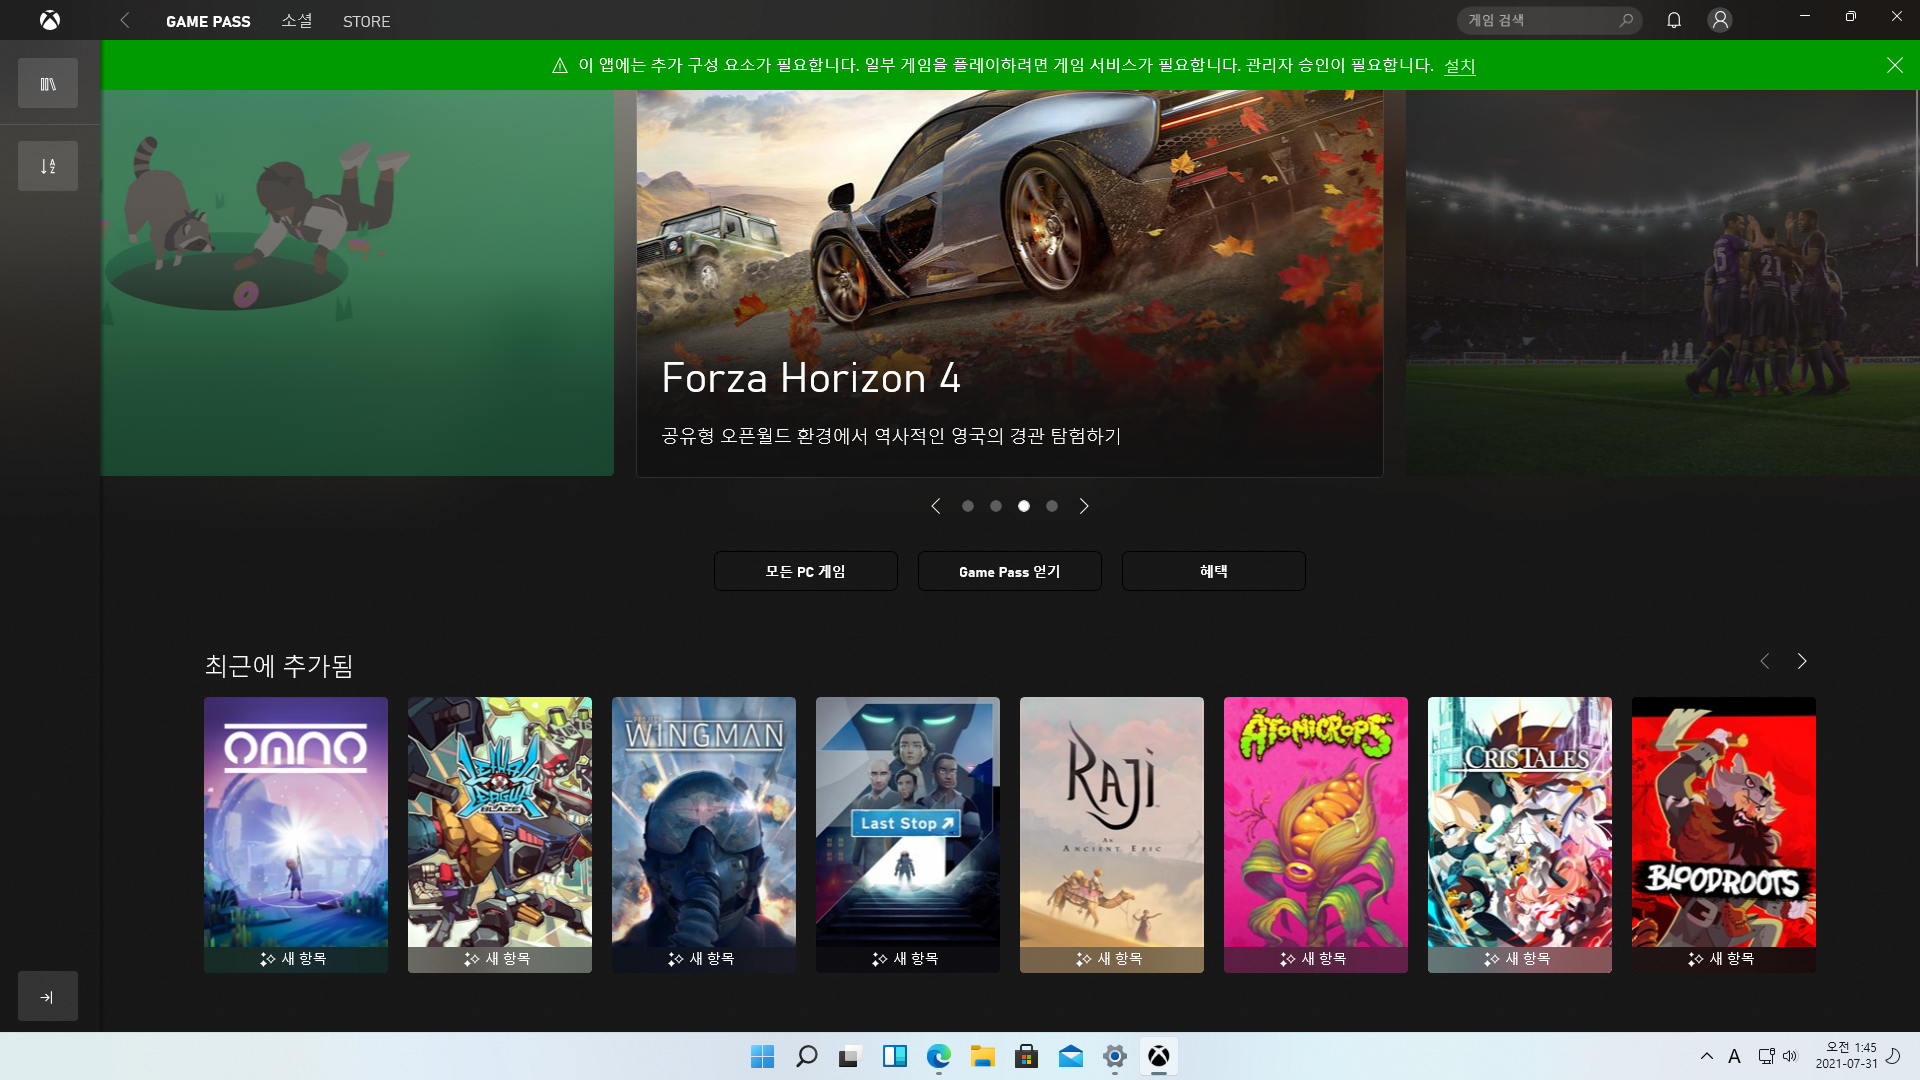Click the Xbox logo icon
Image resolution: width=1920 pixels, height=1080 pixels.
pyautogui.click(x=50, y=20)
